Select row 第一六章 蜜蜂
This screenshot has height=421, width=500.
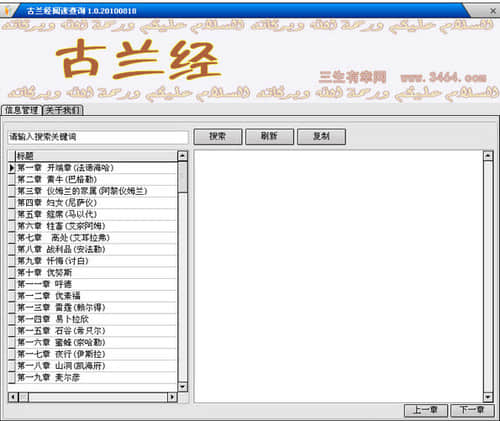click(96, 343)
